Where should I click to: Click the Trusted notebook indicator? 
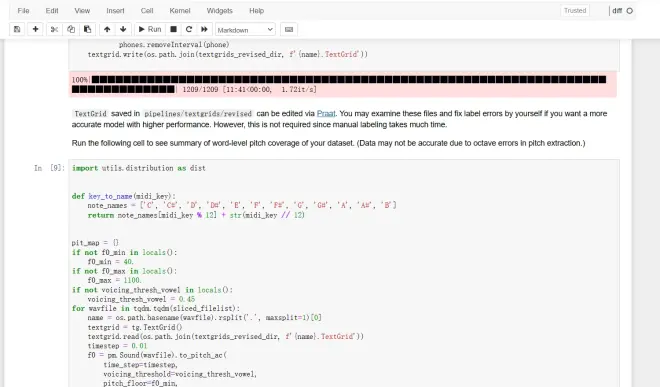575,11
